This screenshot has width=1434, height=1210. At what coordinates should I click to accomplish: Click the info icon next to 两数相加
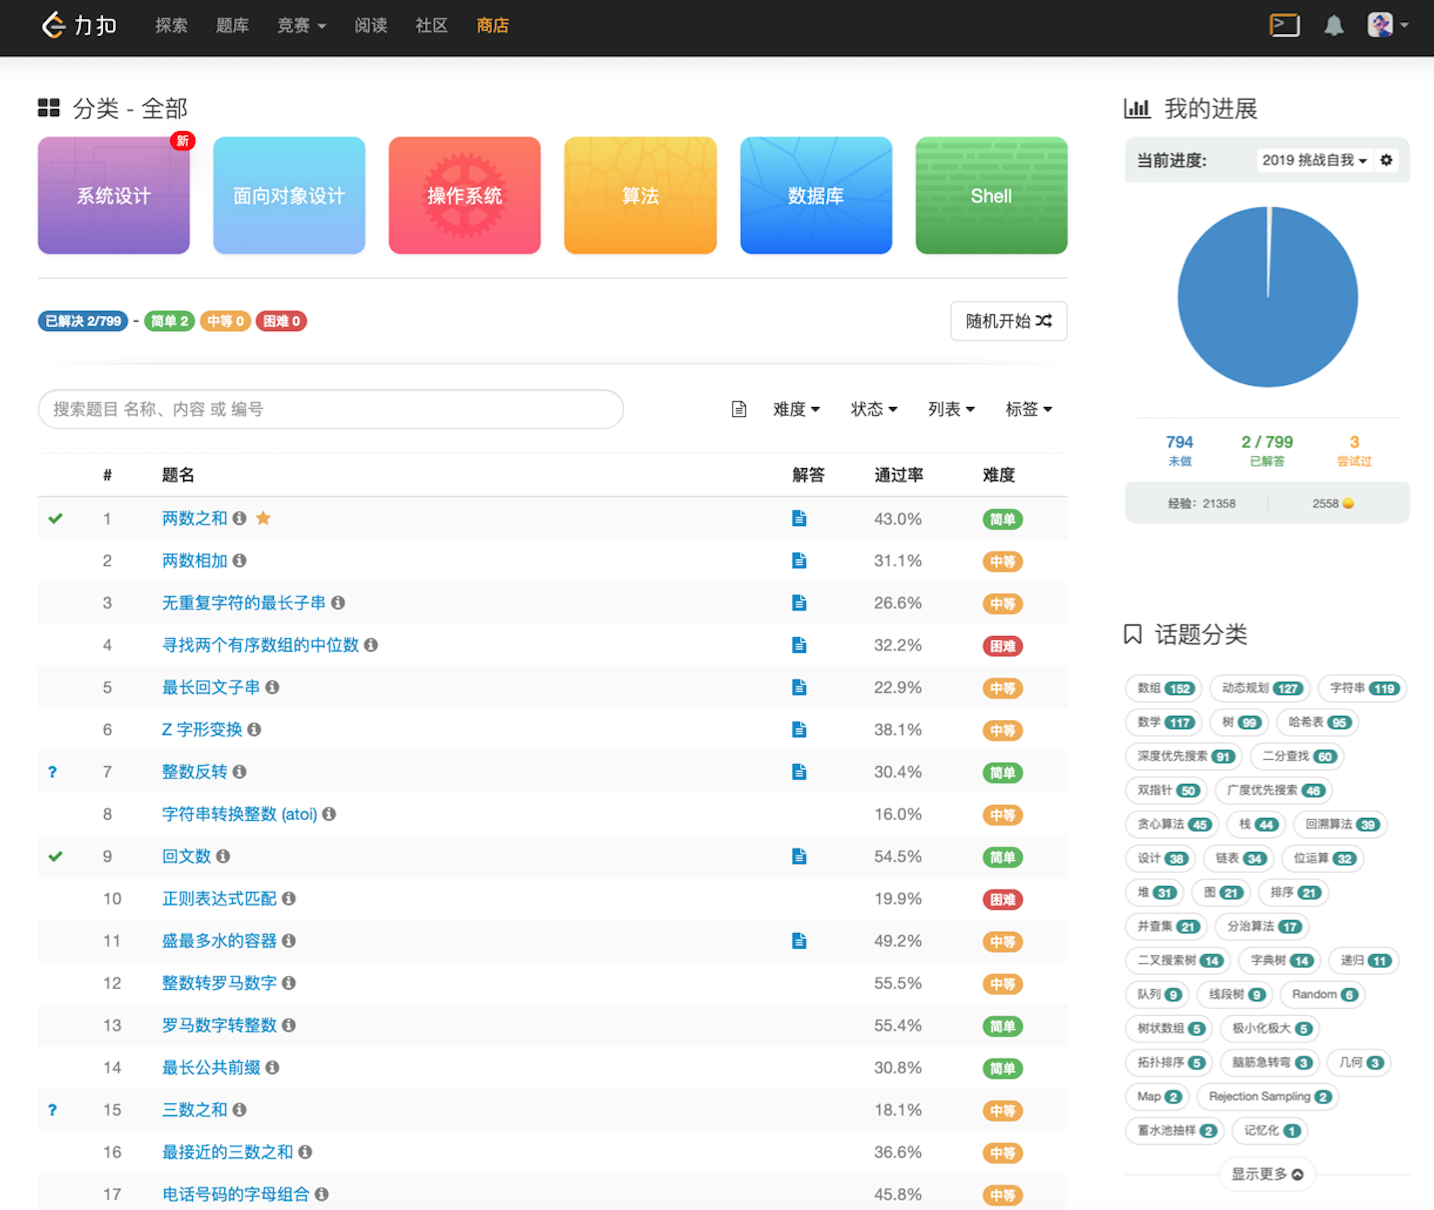pyautogui.click(x=239, y=561)
